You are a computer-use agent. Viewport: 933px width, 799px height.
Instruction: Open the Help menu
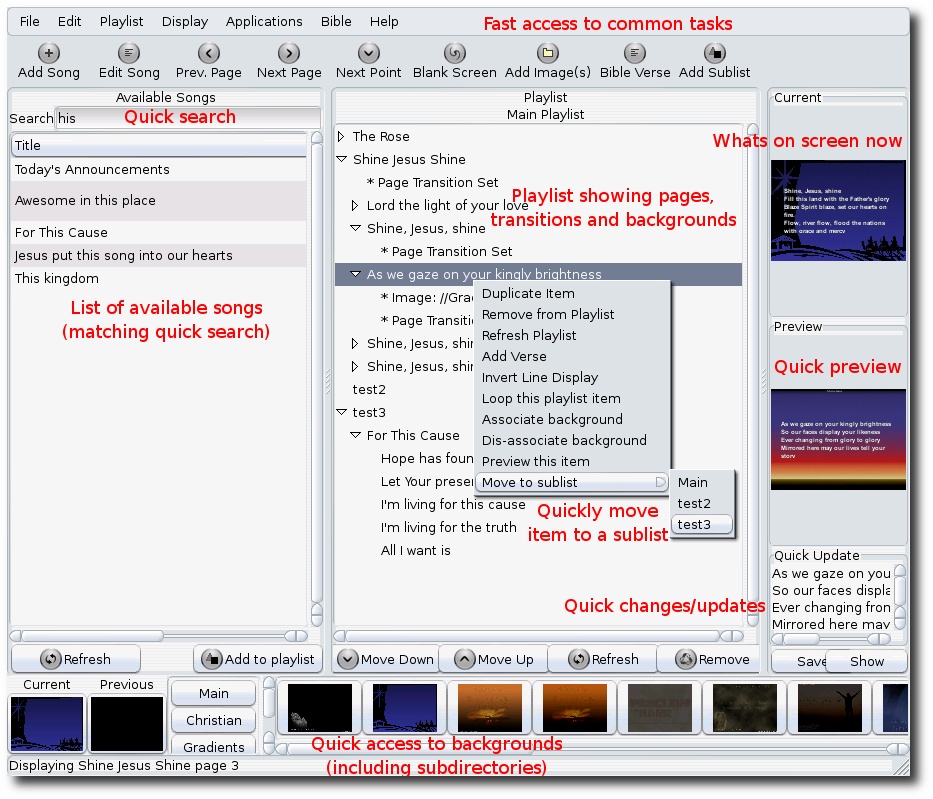pos(384,21)
